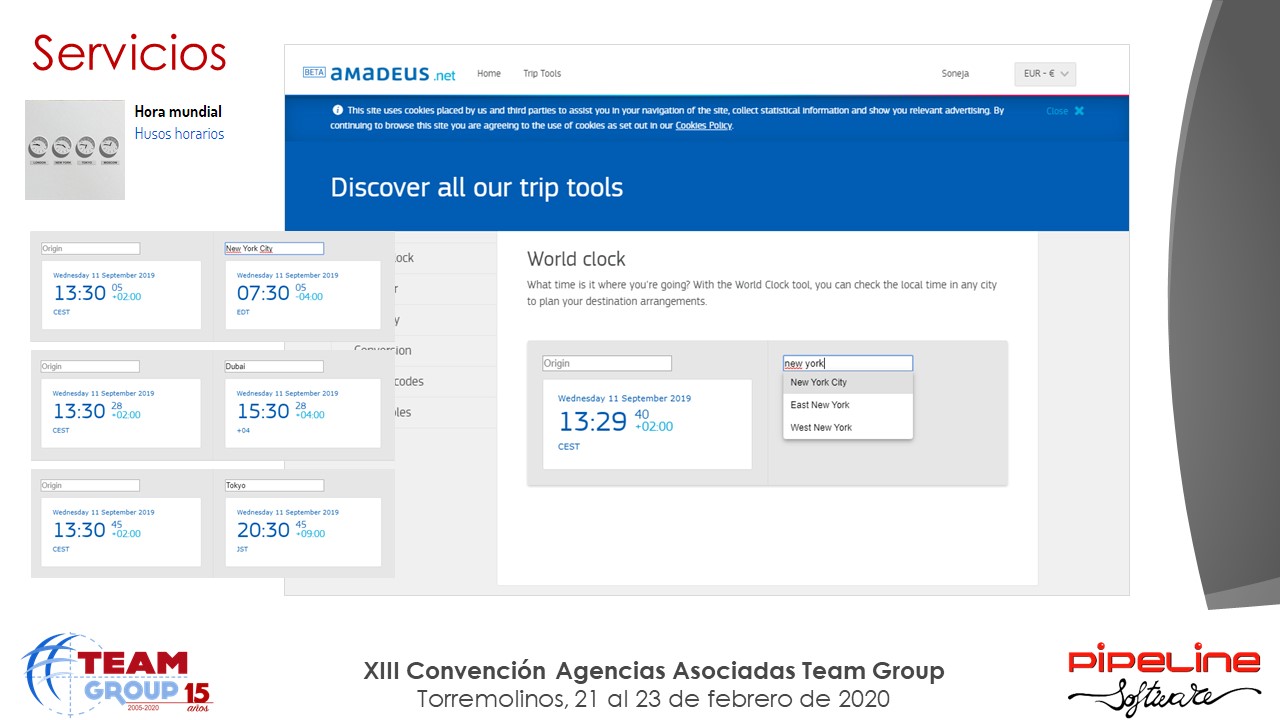Image resolution: width=1280 pixels, height=720 pixels.
Task: Click the info icon in cookie banner
Action: 338,110
